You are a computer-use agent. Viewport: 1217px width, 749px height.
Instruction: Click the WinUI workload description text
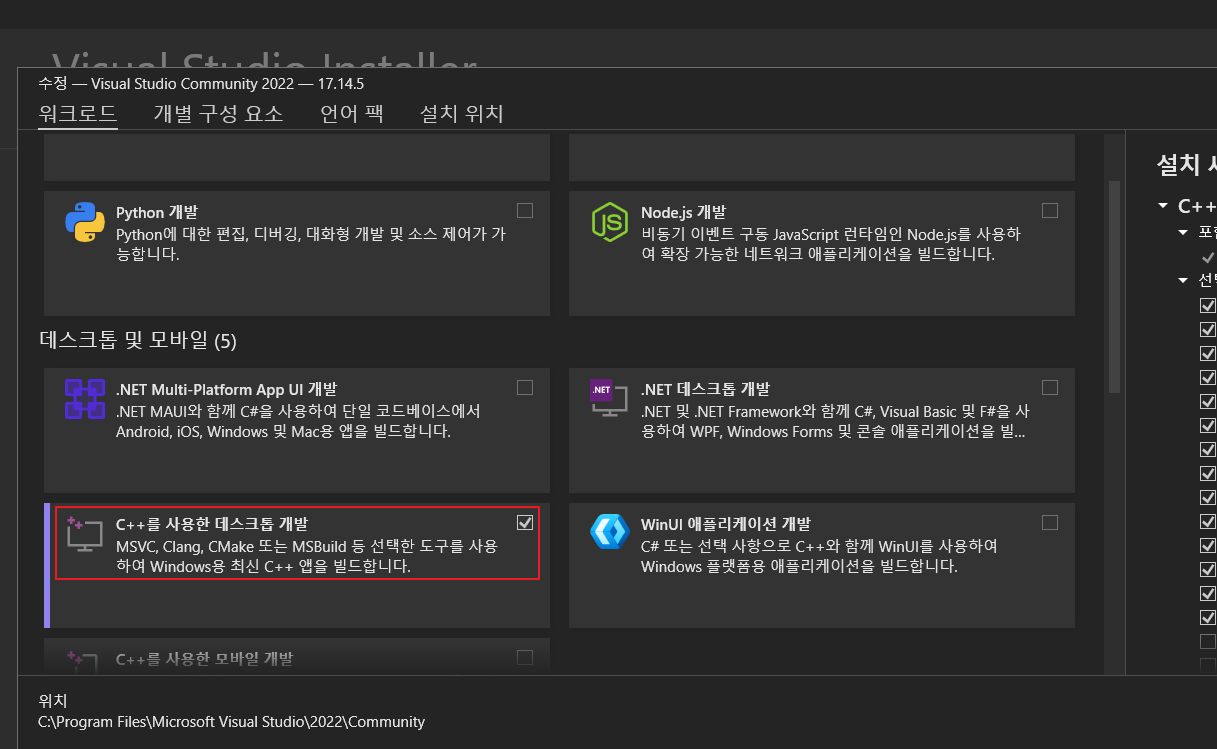[x=819, y=557]
